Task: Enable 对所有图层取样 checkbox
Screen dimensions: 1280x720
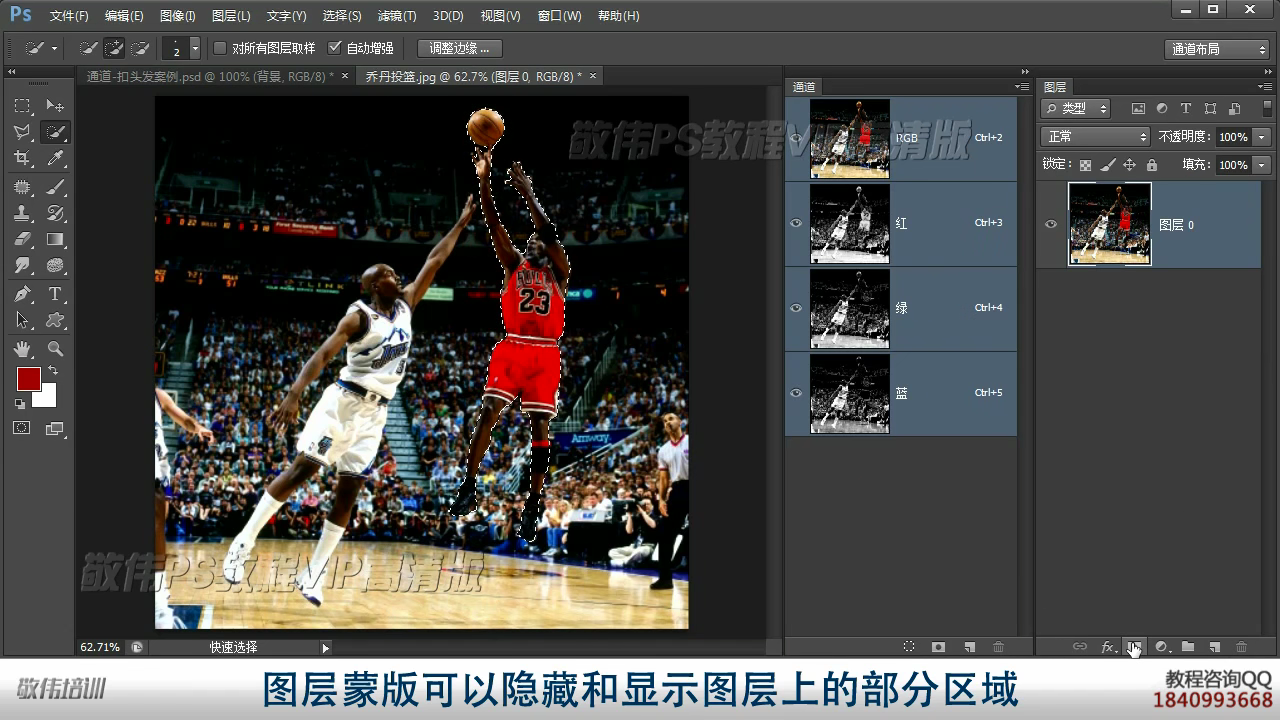Action: pos(220,48)
